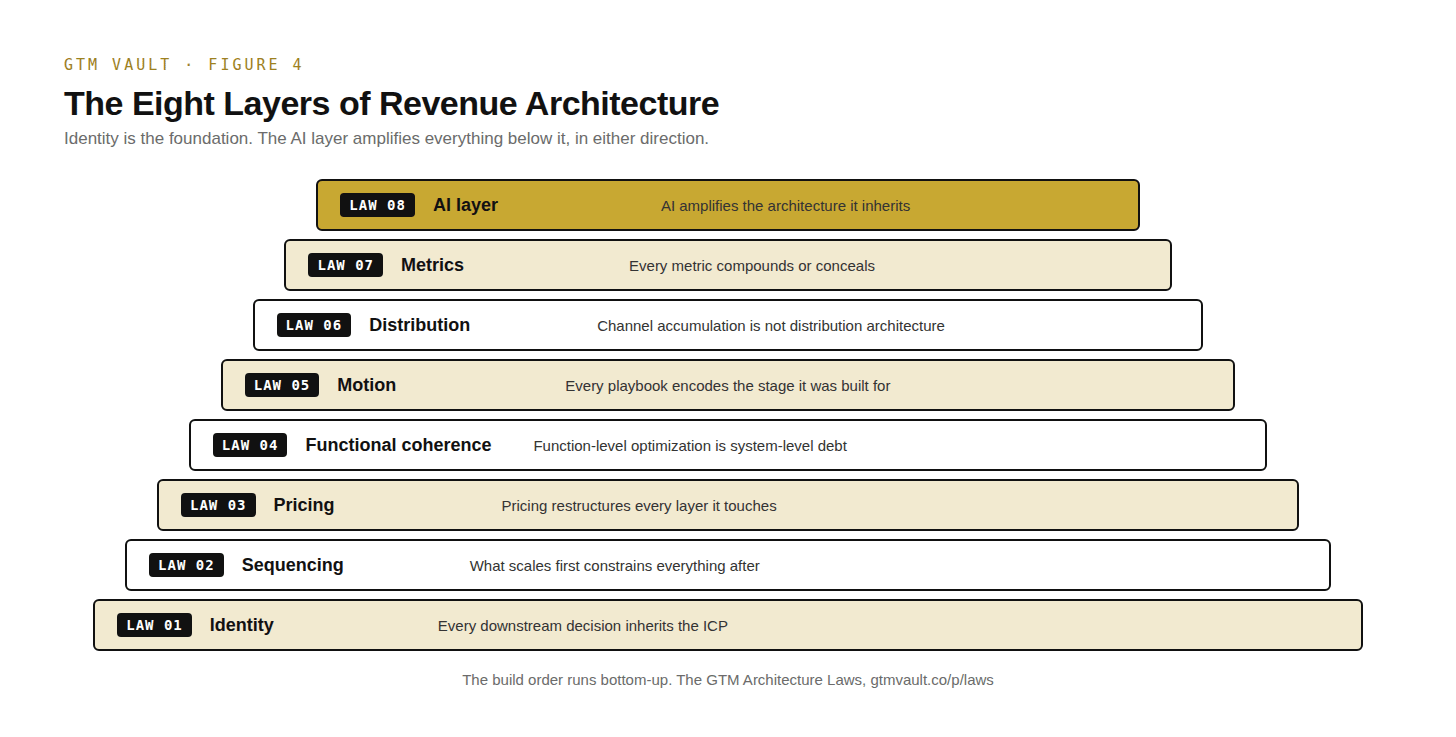Select the 'Motion' heading

[366, 385]
